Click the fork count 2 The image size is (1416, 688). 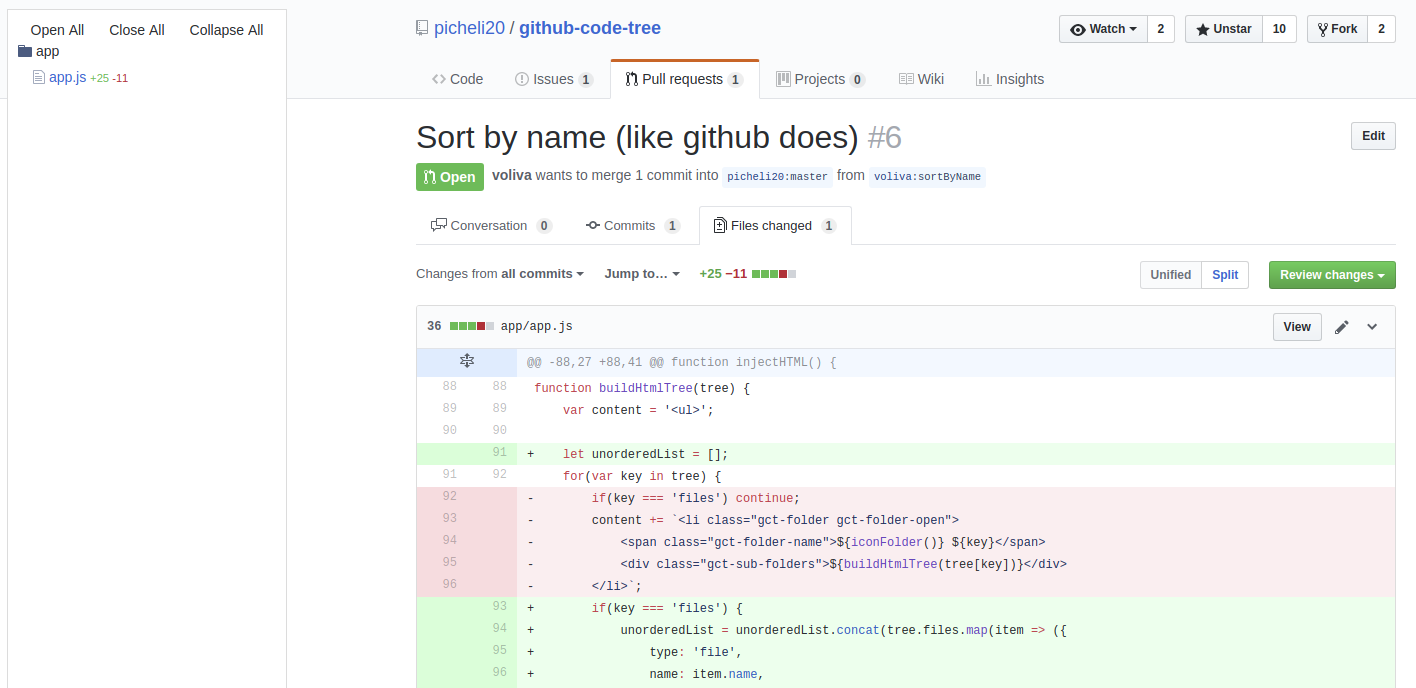(1381, 29)
